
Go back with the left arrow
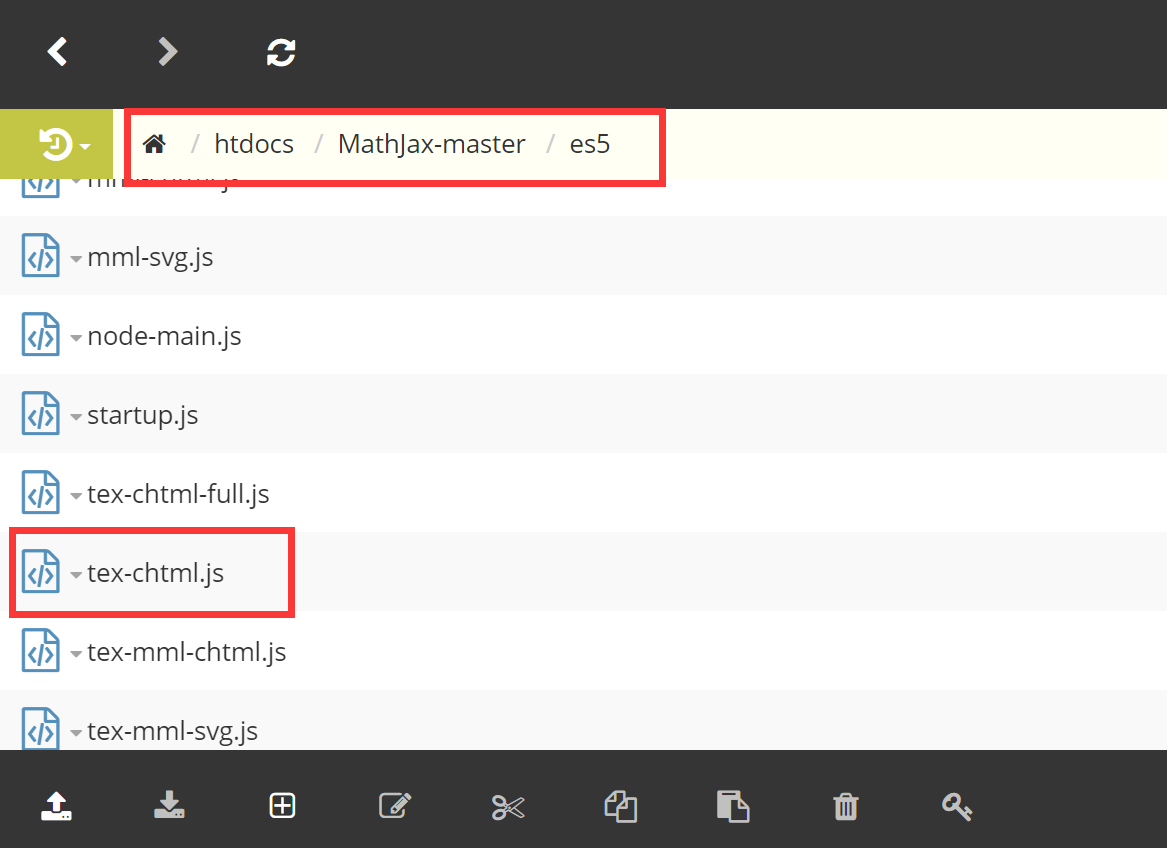coord(57,52)
